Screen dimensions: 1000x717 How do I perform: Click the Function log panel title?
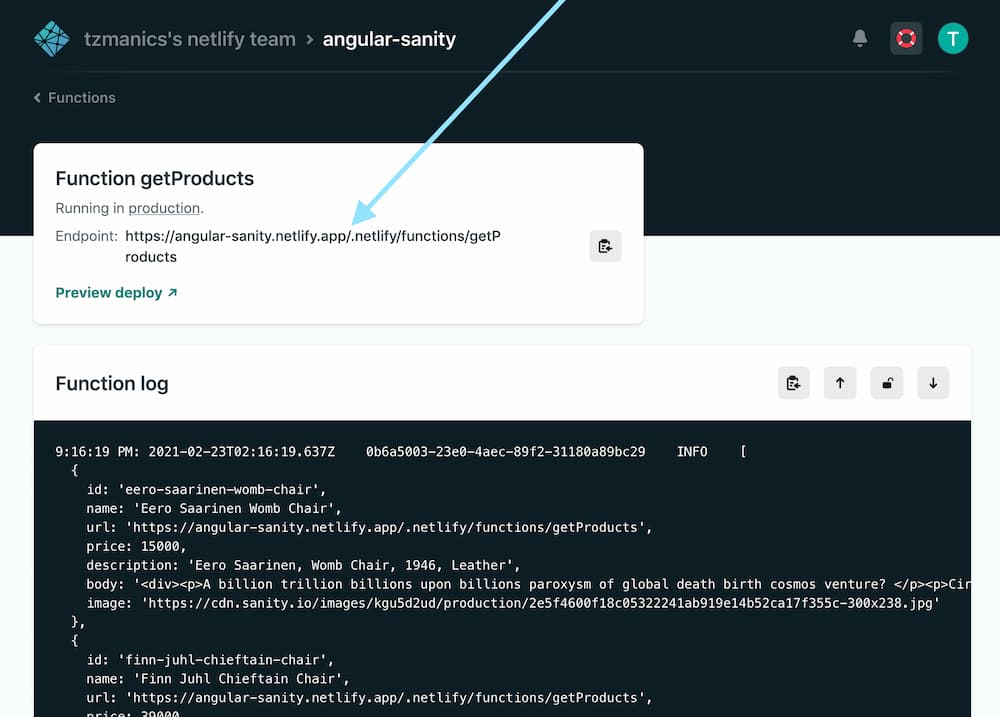click(112, 383)
